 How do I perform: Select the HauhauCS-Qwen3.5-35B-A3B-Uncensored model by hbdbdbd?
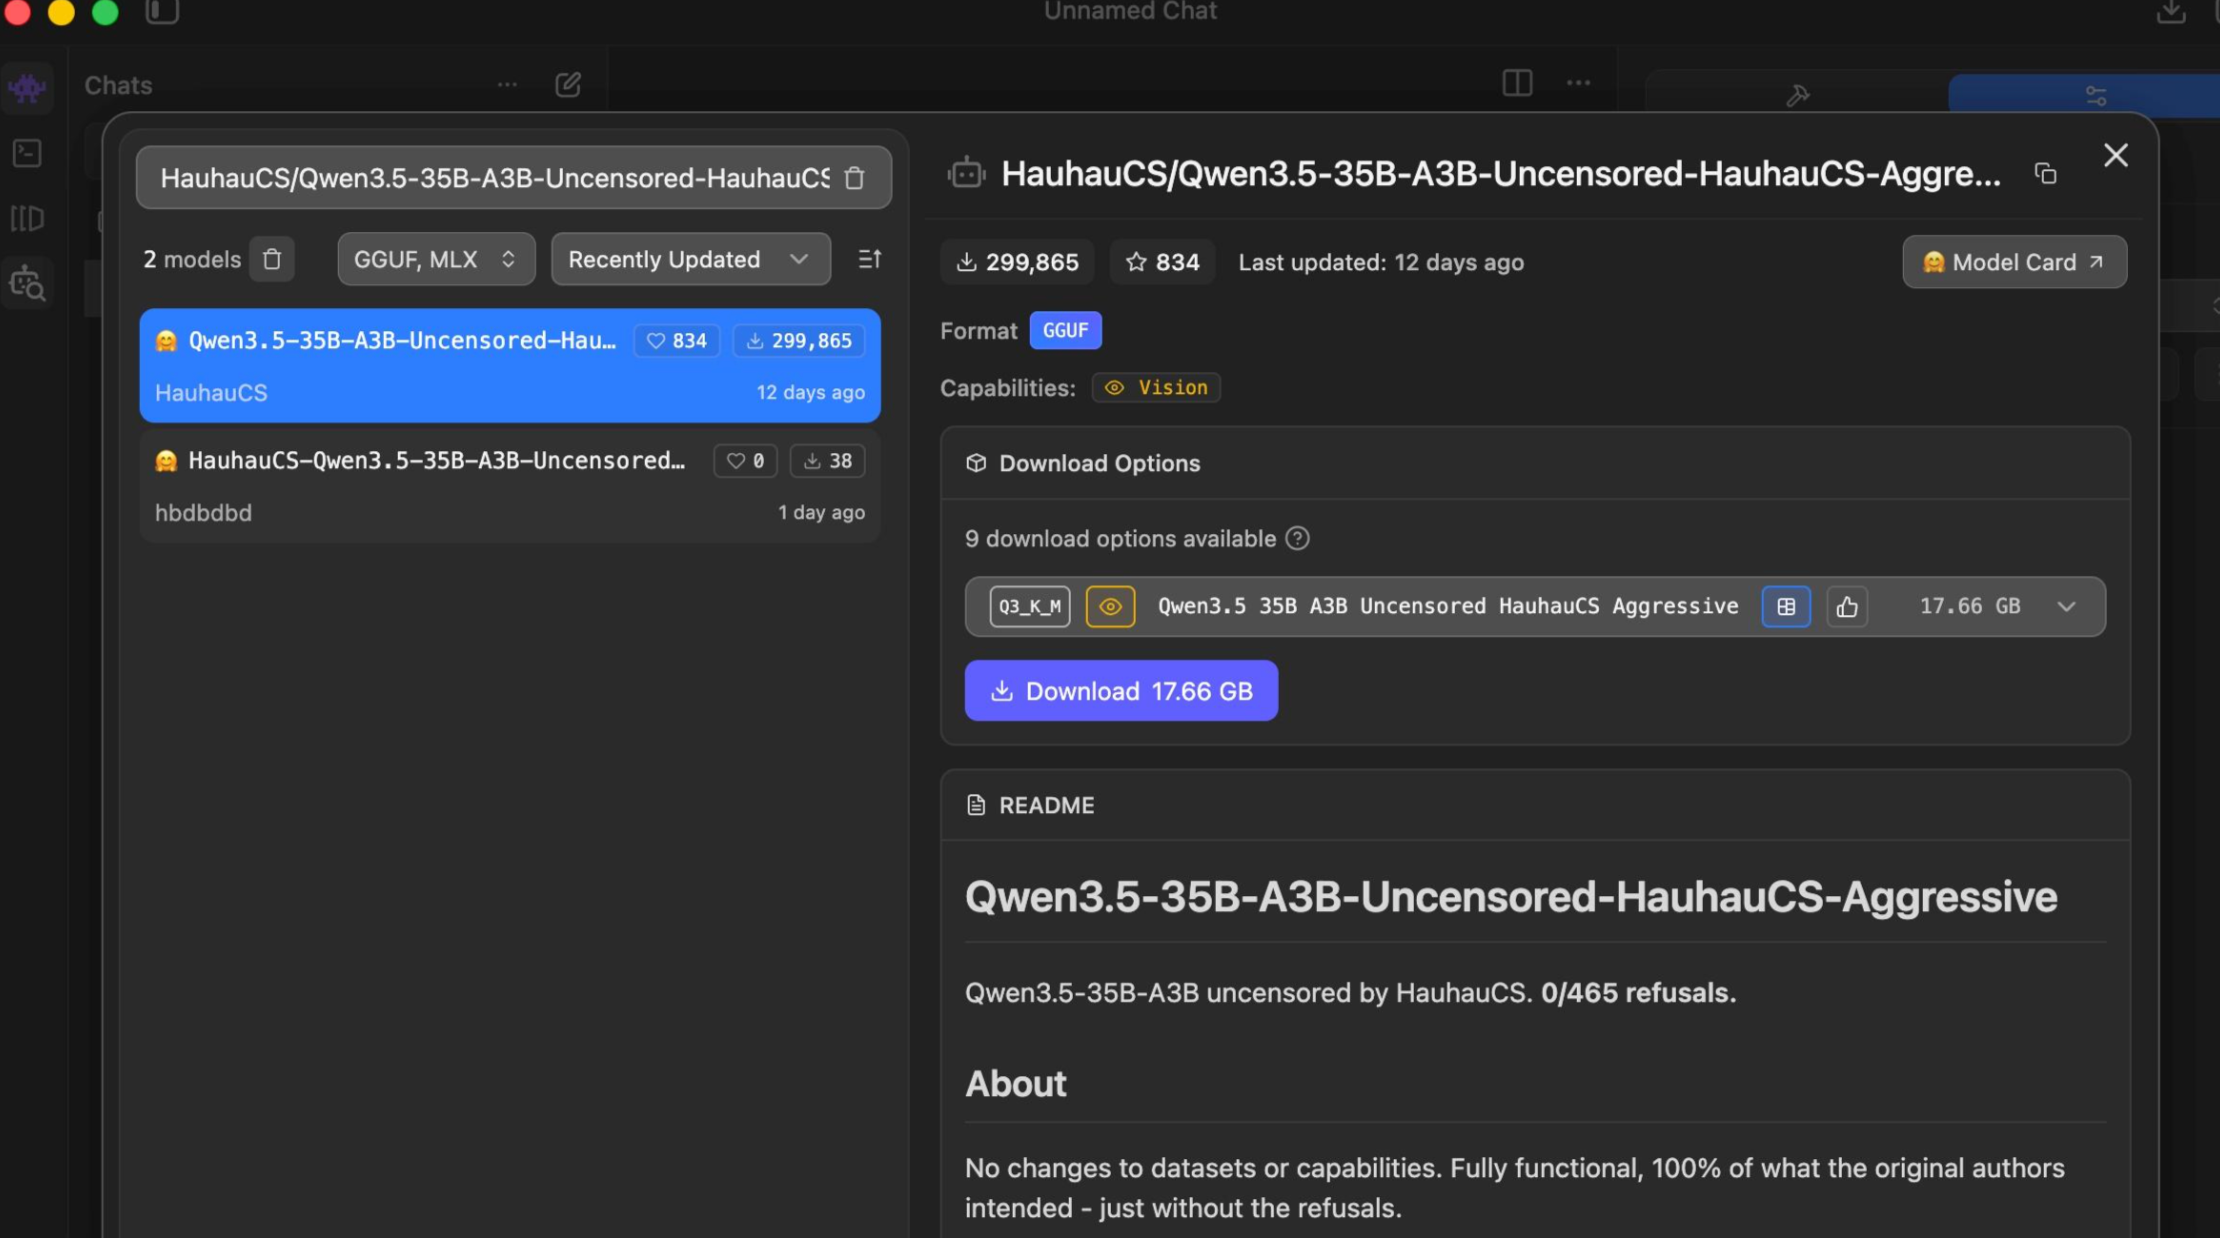point(510,486)
